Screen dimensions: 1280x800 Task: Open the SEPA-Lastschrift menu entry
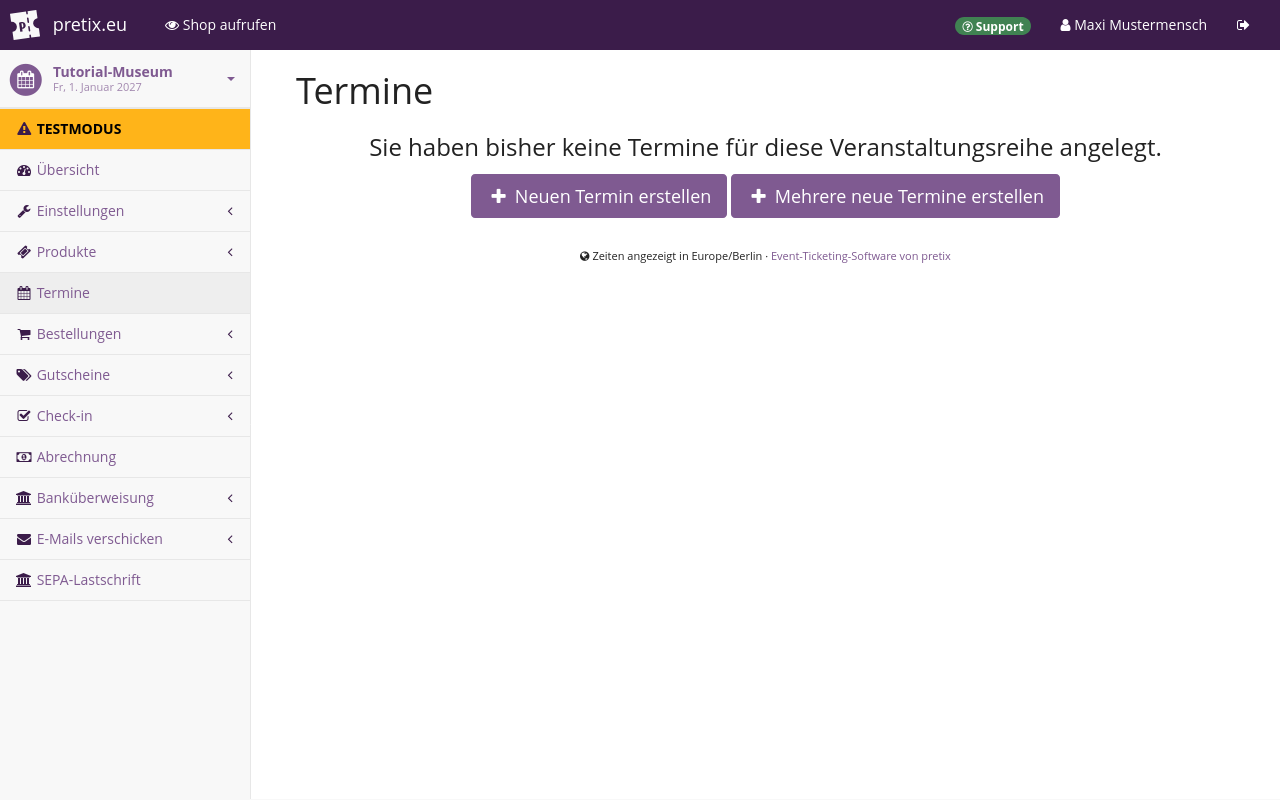coord(125,580)
